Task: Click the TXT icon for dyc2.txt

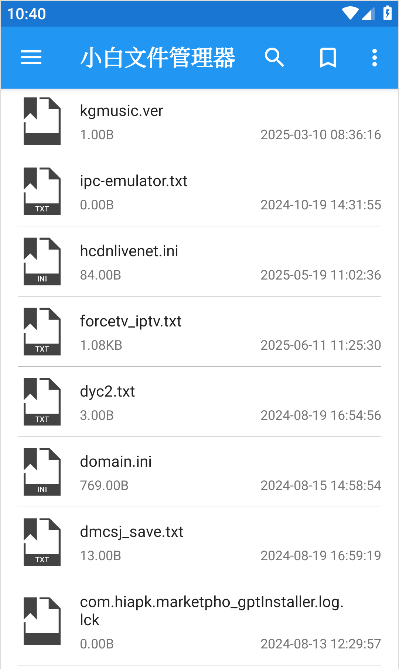Action: (x=42, y=402)
